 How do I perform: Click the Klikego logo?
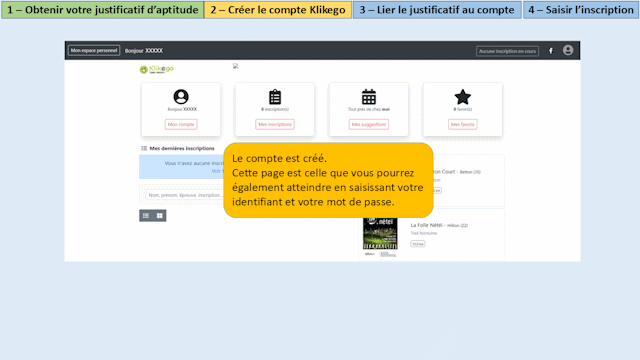coord(157,69)
